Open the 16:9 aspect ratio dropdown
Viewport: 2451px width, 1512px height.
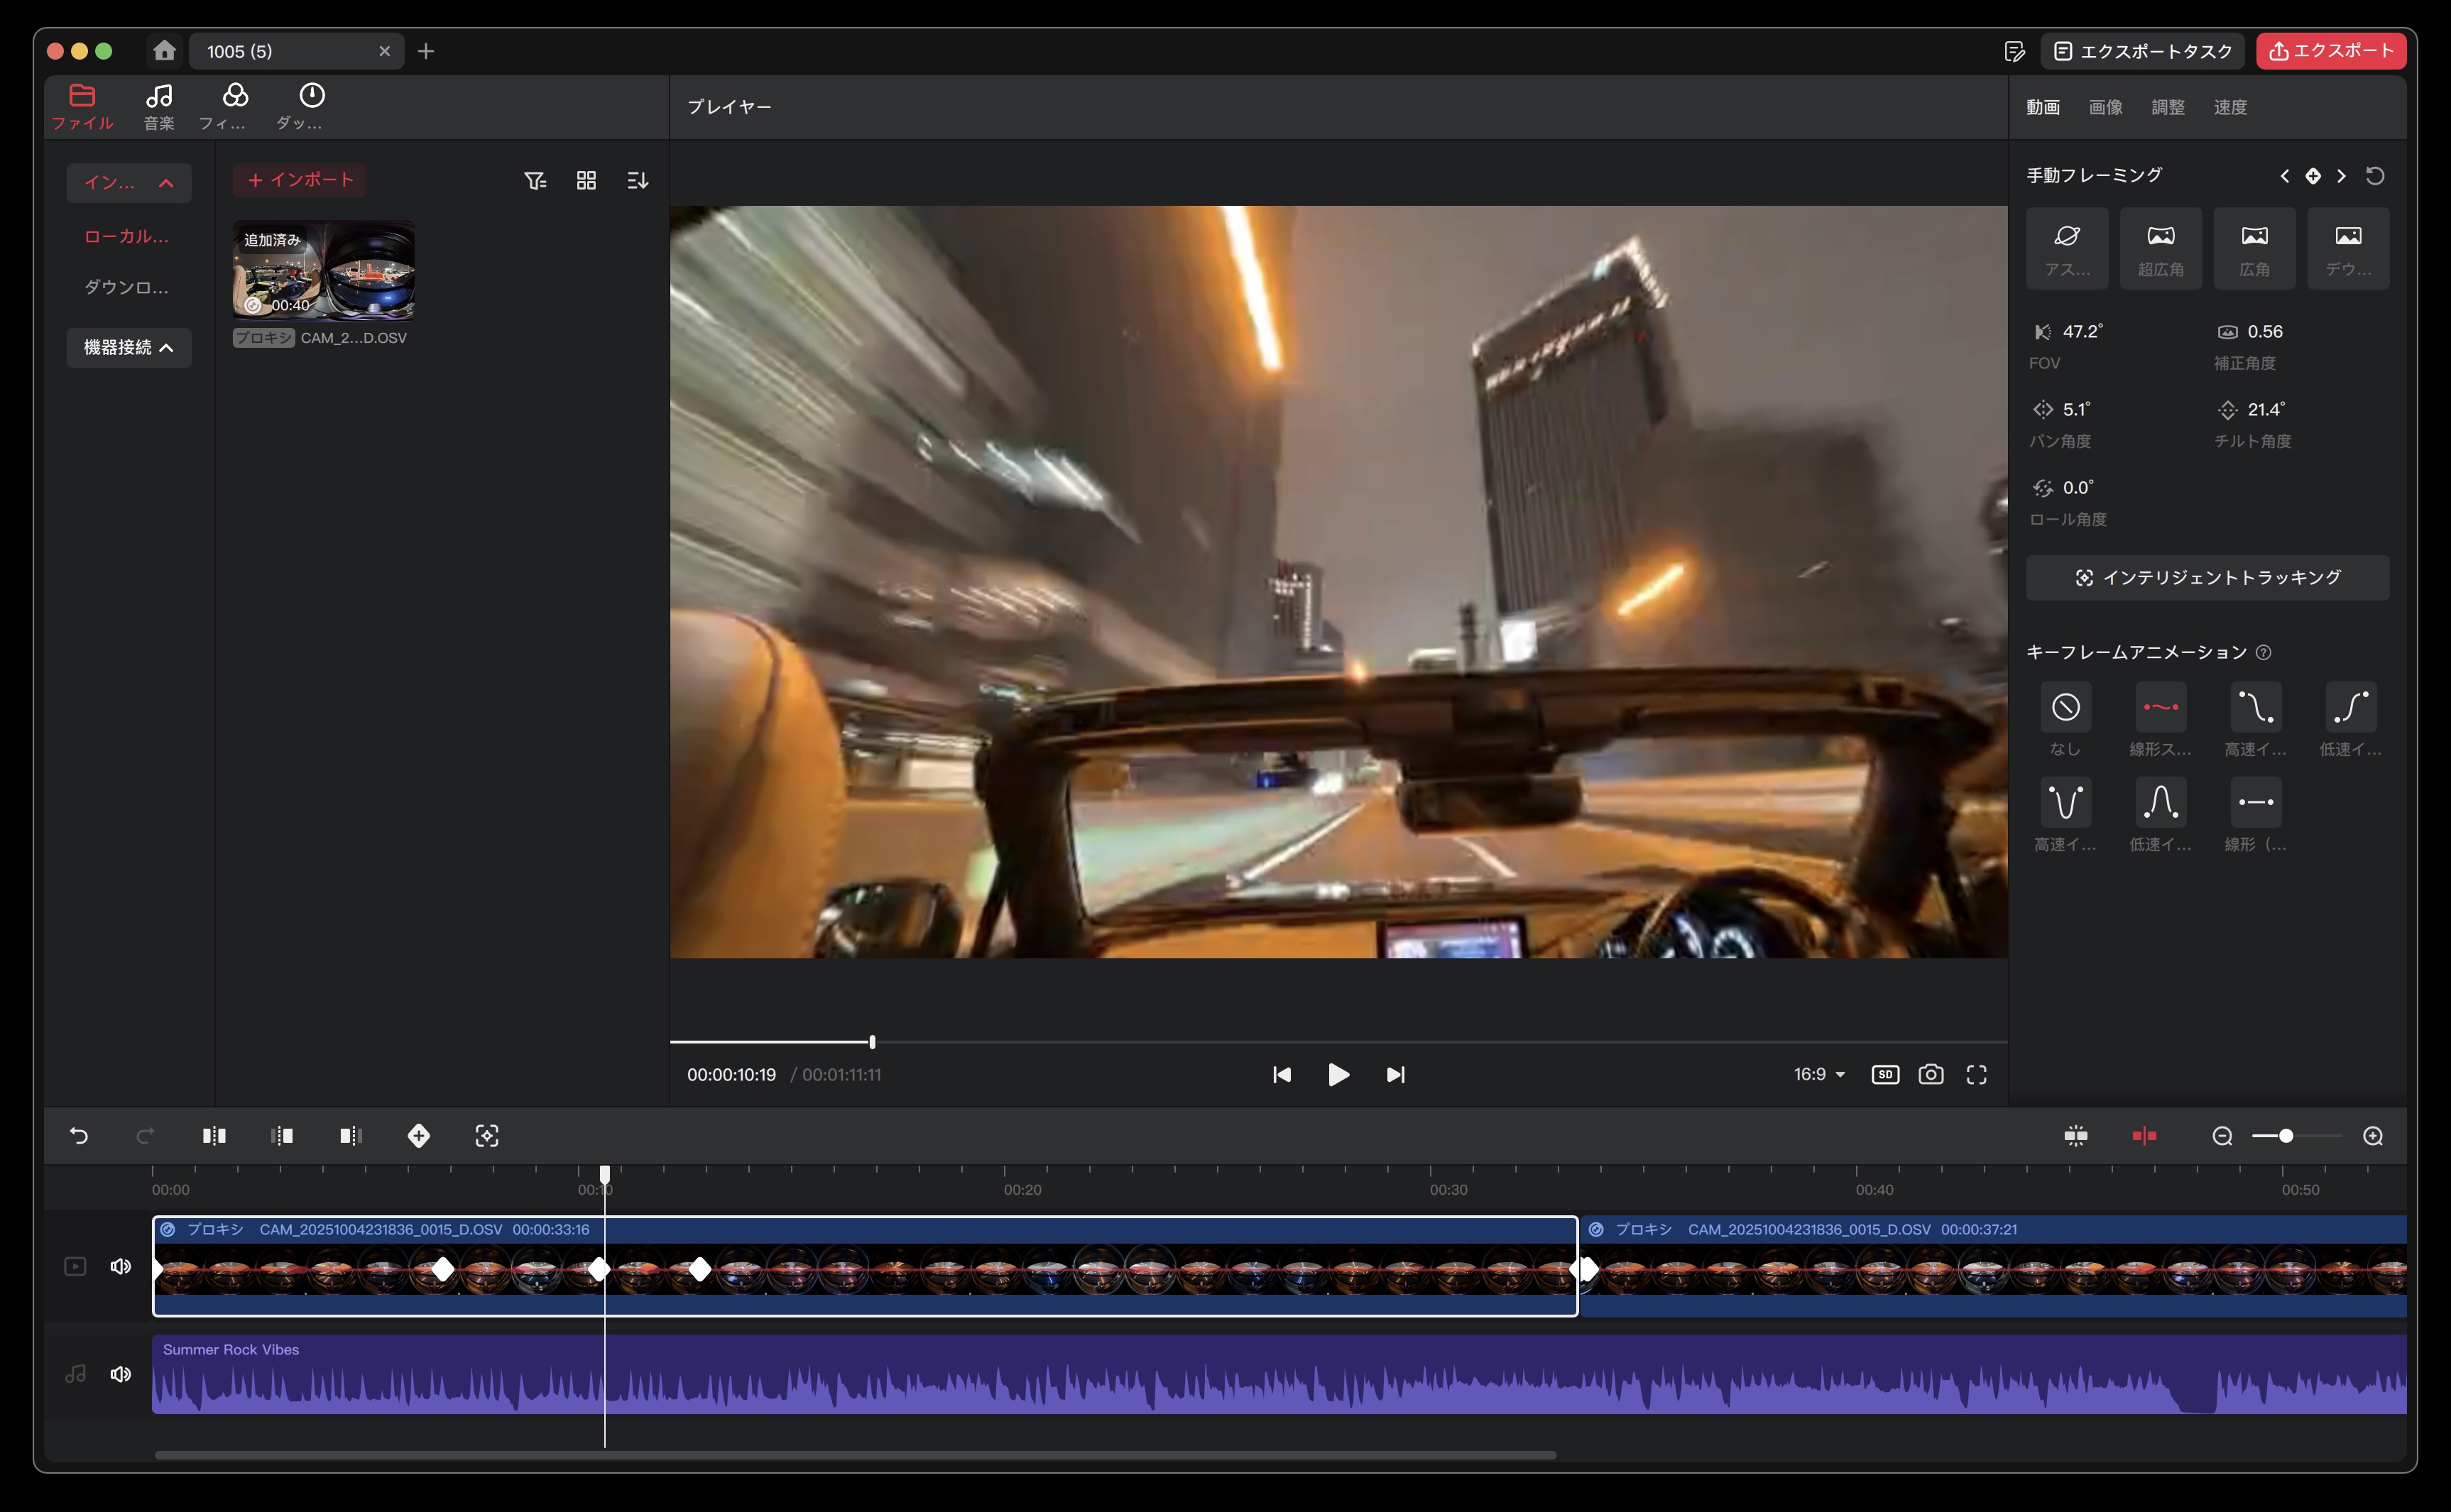[x=1819, y=1074]
